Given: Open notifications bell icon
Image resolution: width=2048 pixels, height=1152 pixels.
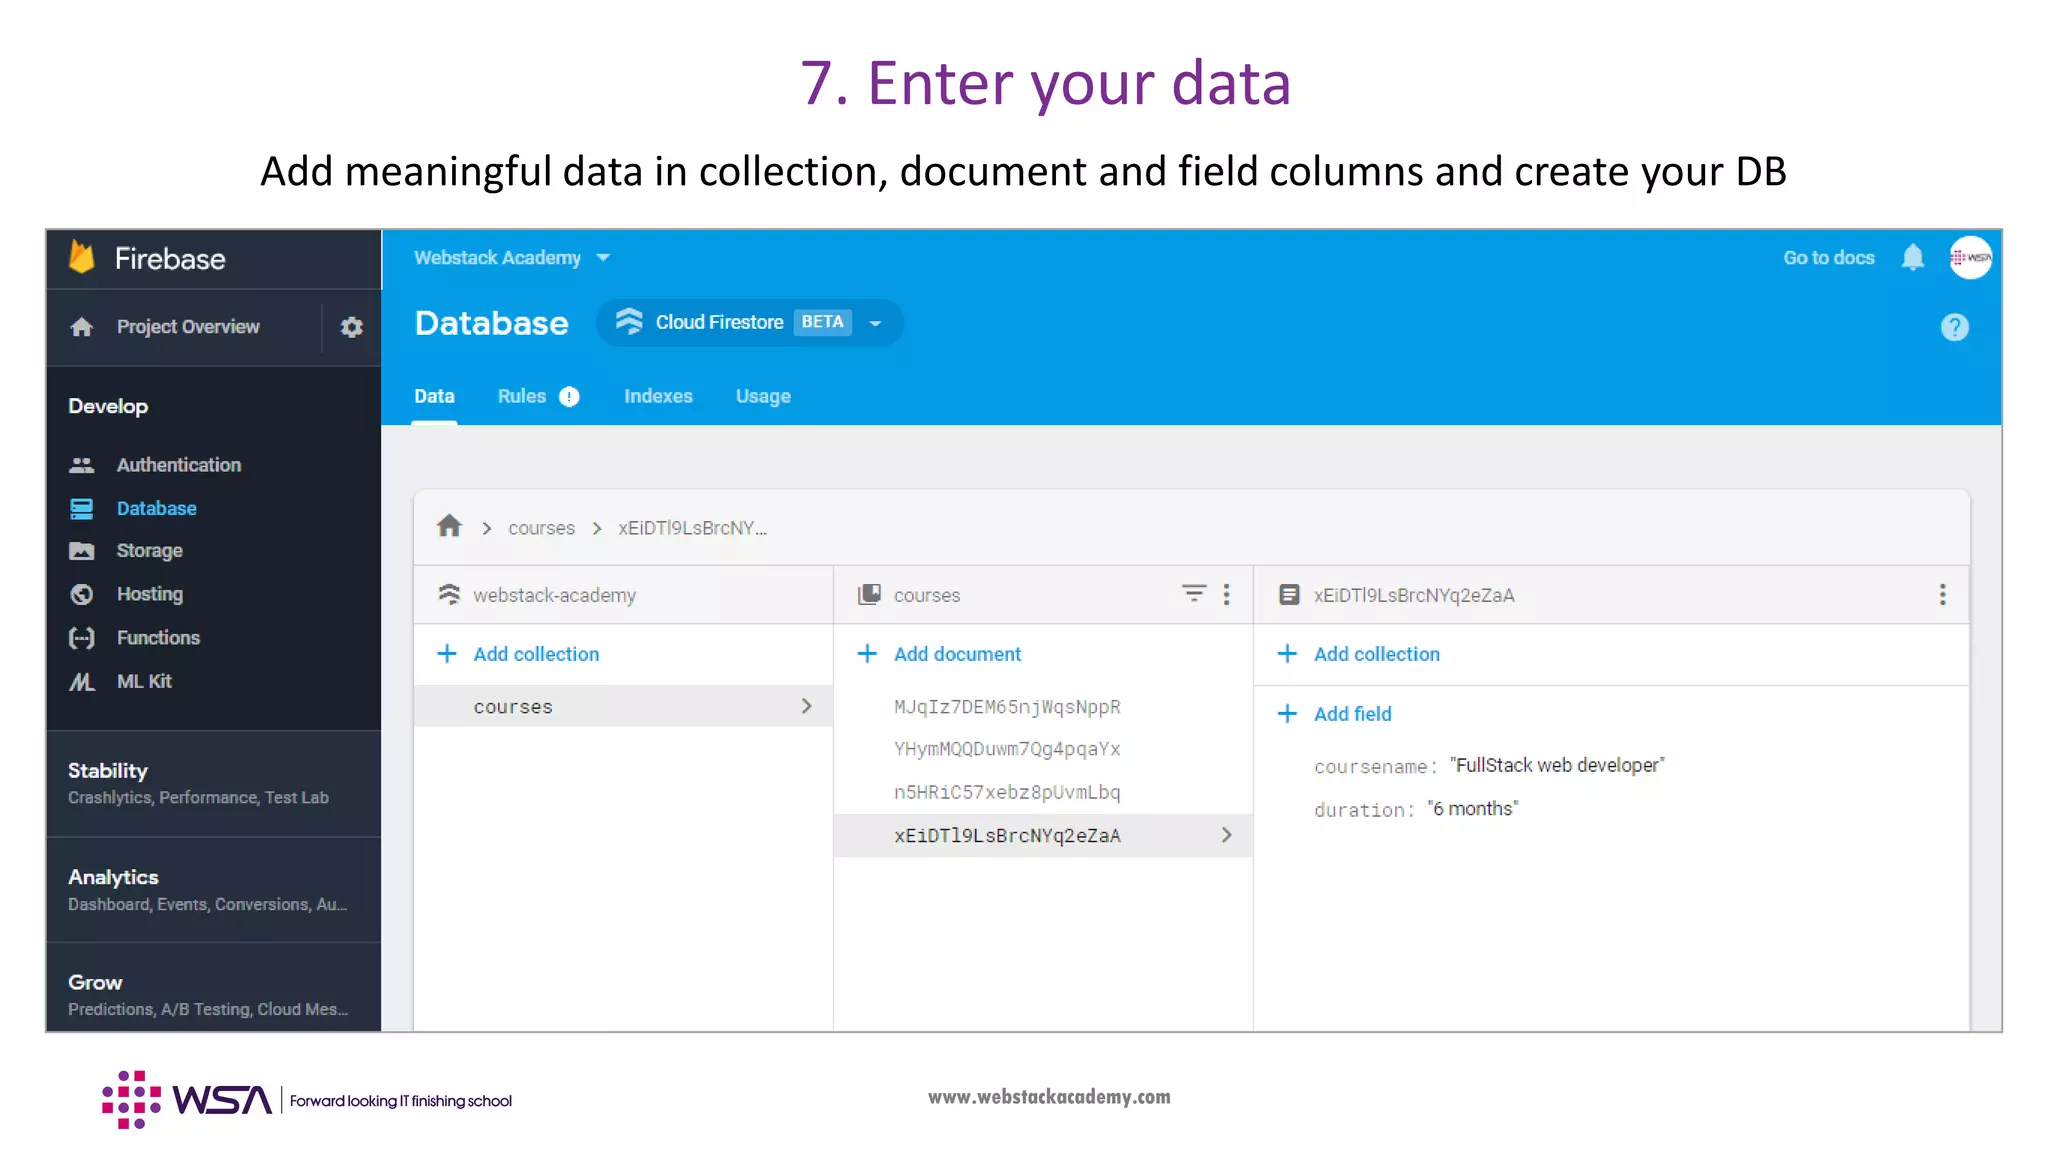Looking at the screenshot, I should [x=1912, y=258].
